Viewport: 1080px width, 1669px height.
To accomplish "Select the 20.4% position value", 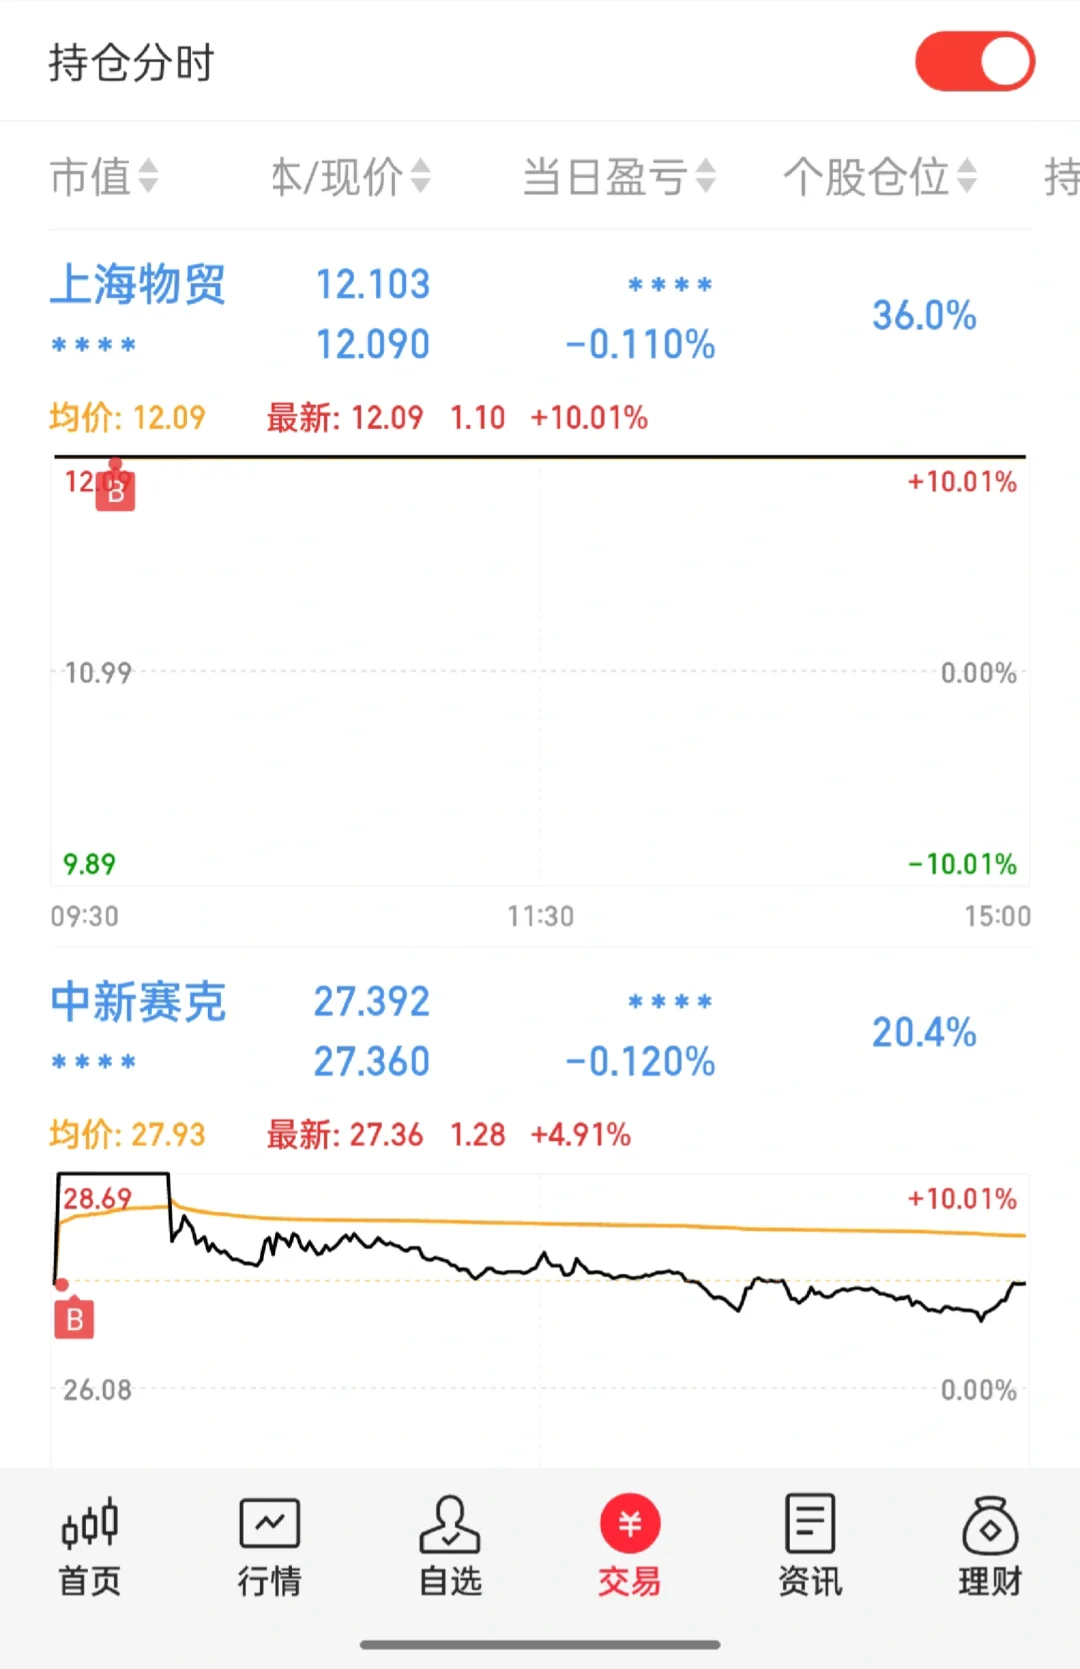I will pyautogui.click(x=924, y=1032).
